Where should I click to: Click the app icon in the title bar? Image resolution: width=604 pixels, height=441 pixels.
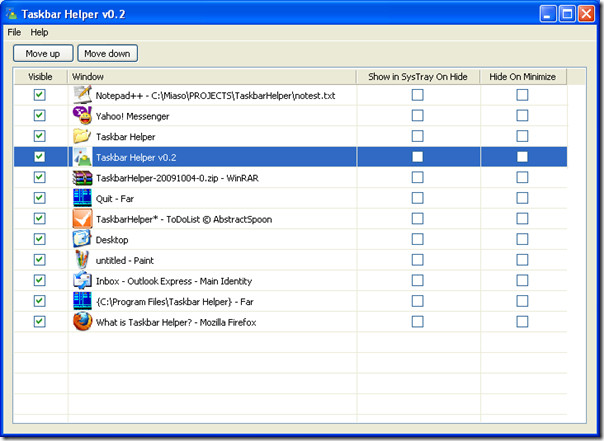click(11, 14)
